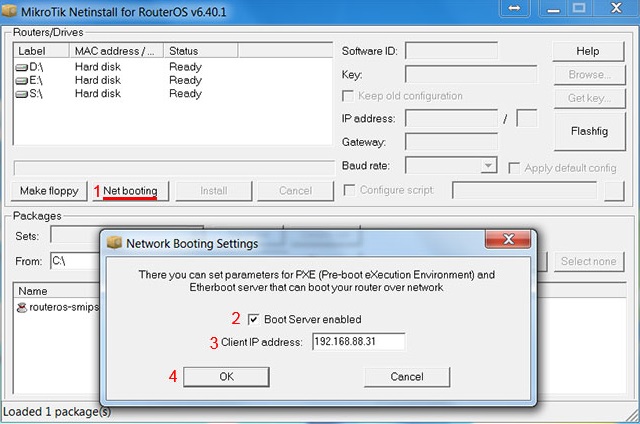
Task: Minimize the Netinstall window
Action: [x=553, y=8]
